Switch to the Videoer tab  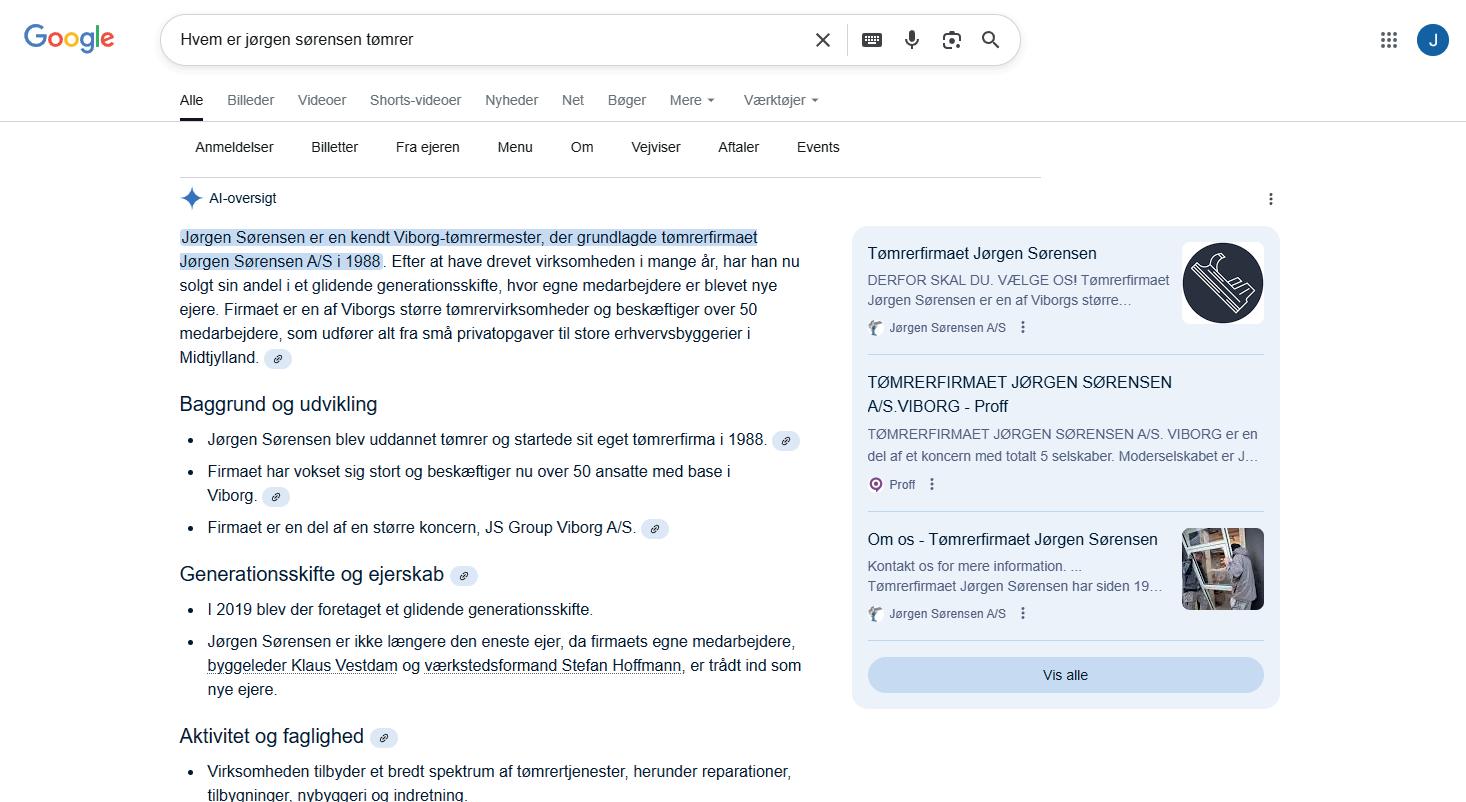coord(322,100)
